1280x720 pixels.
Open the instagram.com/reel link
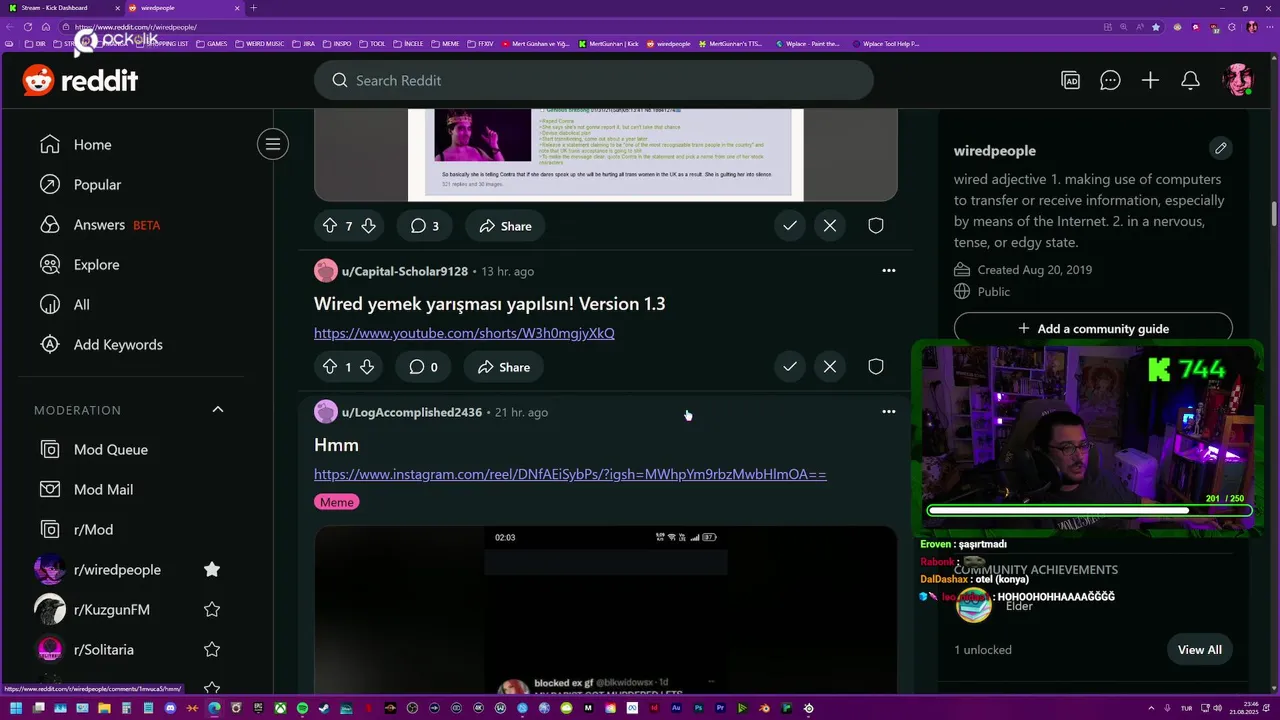570,474
